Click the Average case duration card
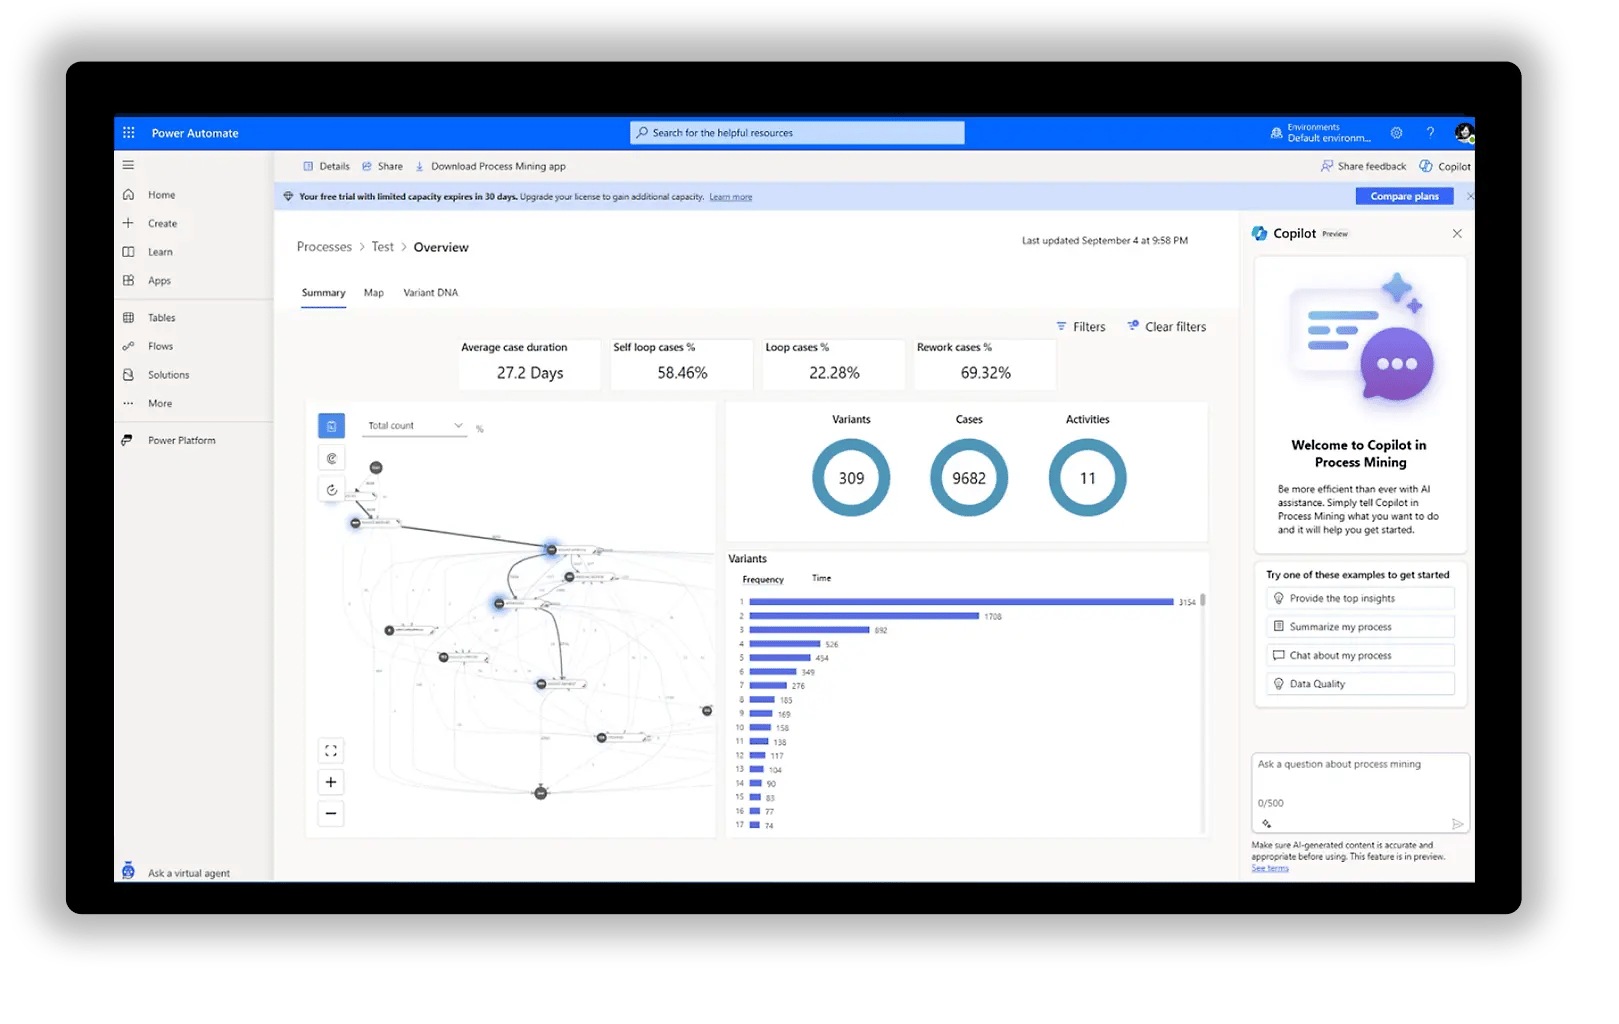Image resolution: width=1619 pixels, height=1024 pixels. click(x=530, y=364)
